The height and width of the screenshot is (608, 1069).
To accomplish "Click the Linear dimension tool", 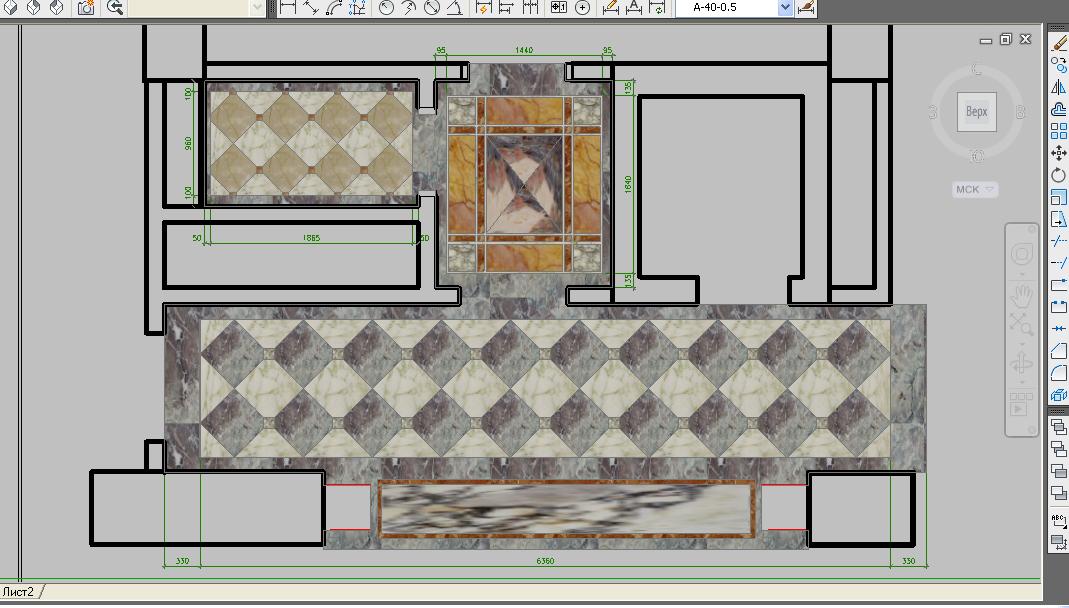I will pyautogui.click(x=288, y=7).
